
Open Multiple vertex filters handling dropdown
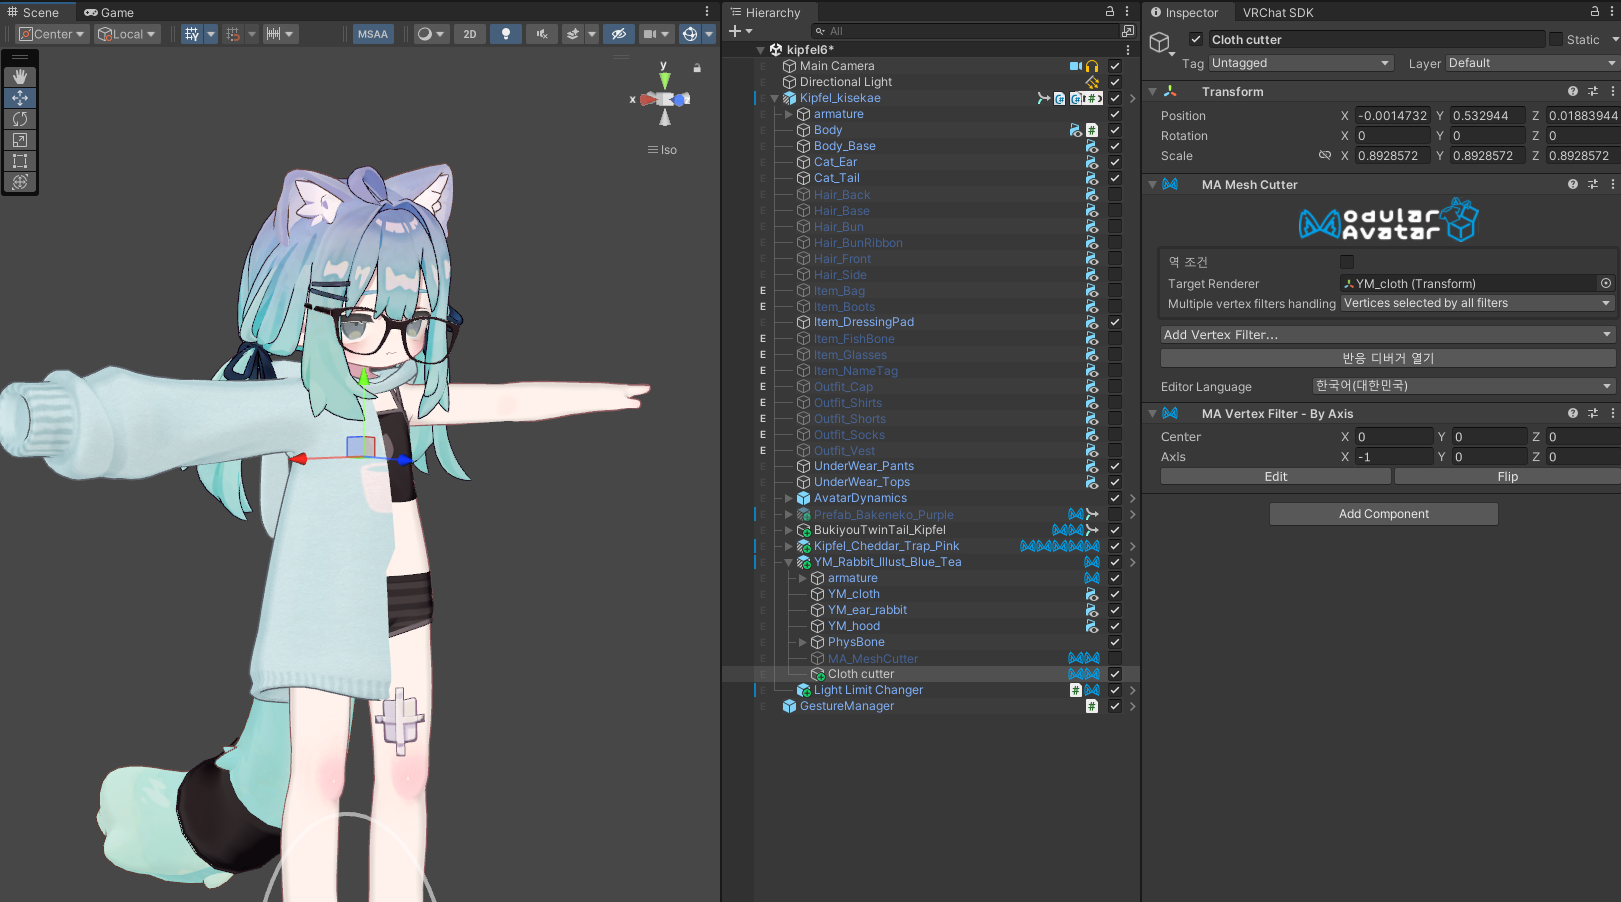click(x=1478, y=303)
